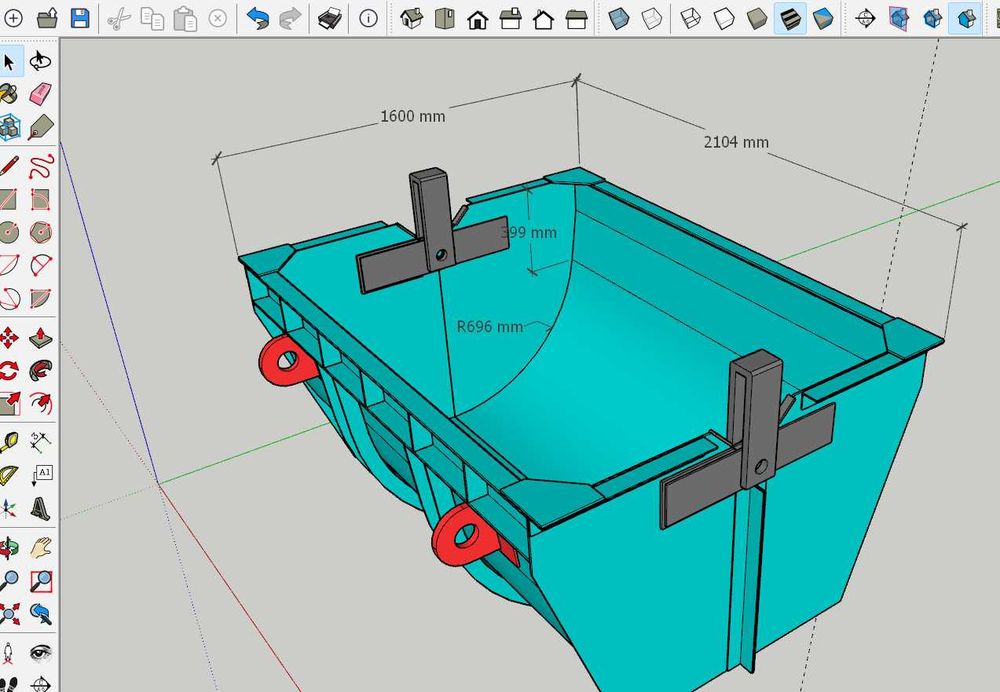
Task: Click the 1600 mm dimension label
Action: 413,116
